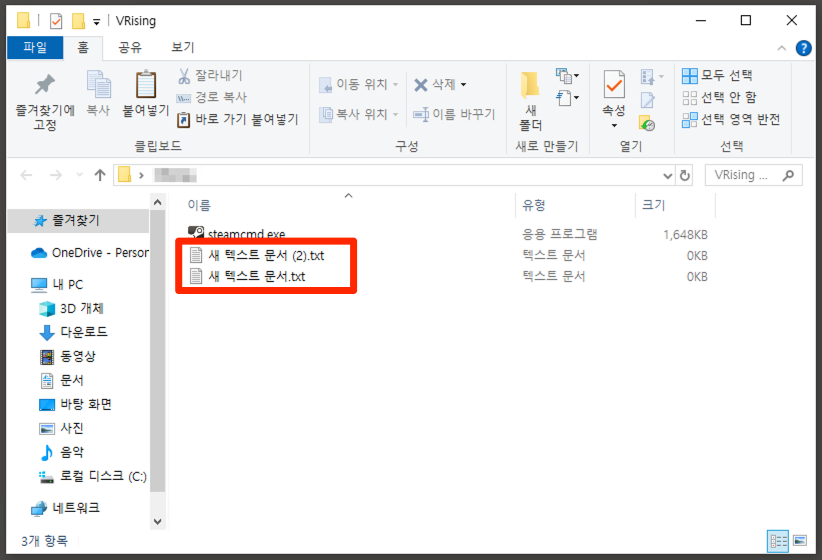Select the steamcmd.exe file
Viewport: 822px width, 560px height.
[x=236, y=234]
